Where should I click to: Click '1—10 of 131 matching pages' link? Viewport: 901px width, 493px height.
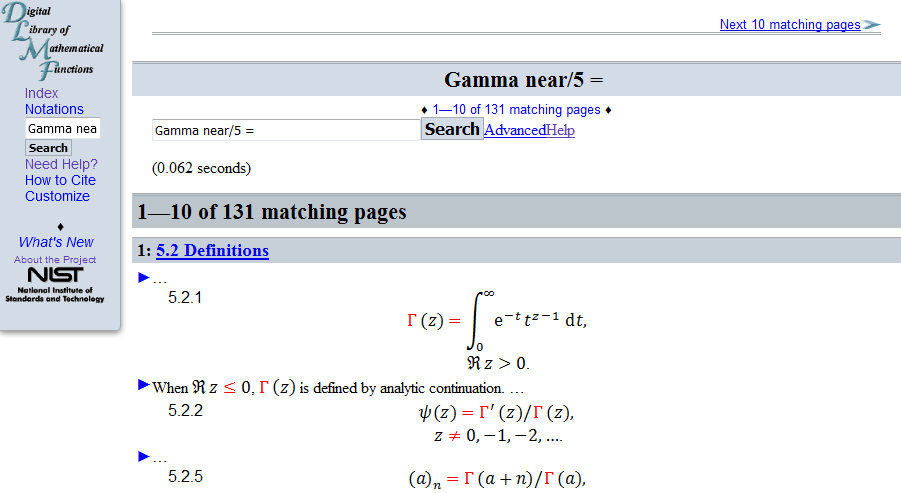click(x=517, y=110)
